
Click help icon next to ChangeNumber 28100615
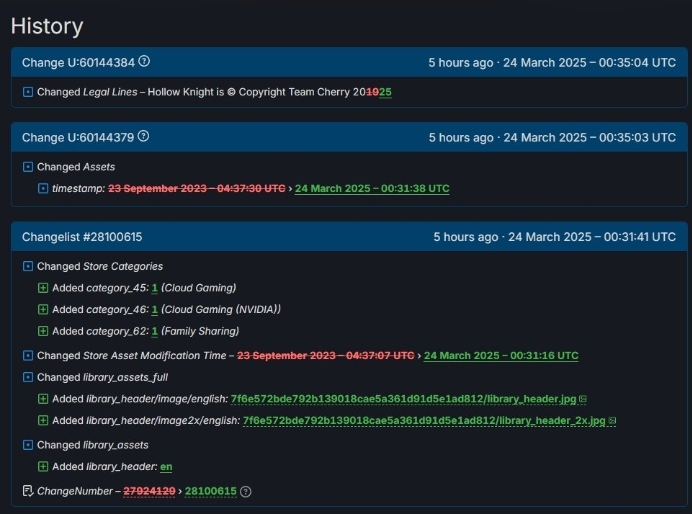click(246, 491)
